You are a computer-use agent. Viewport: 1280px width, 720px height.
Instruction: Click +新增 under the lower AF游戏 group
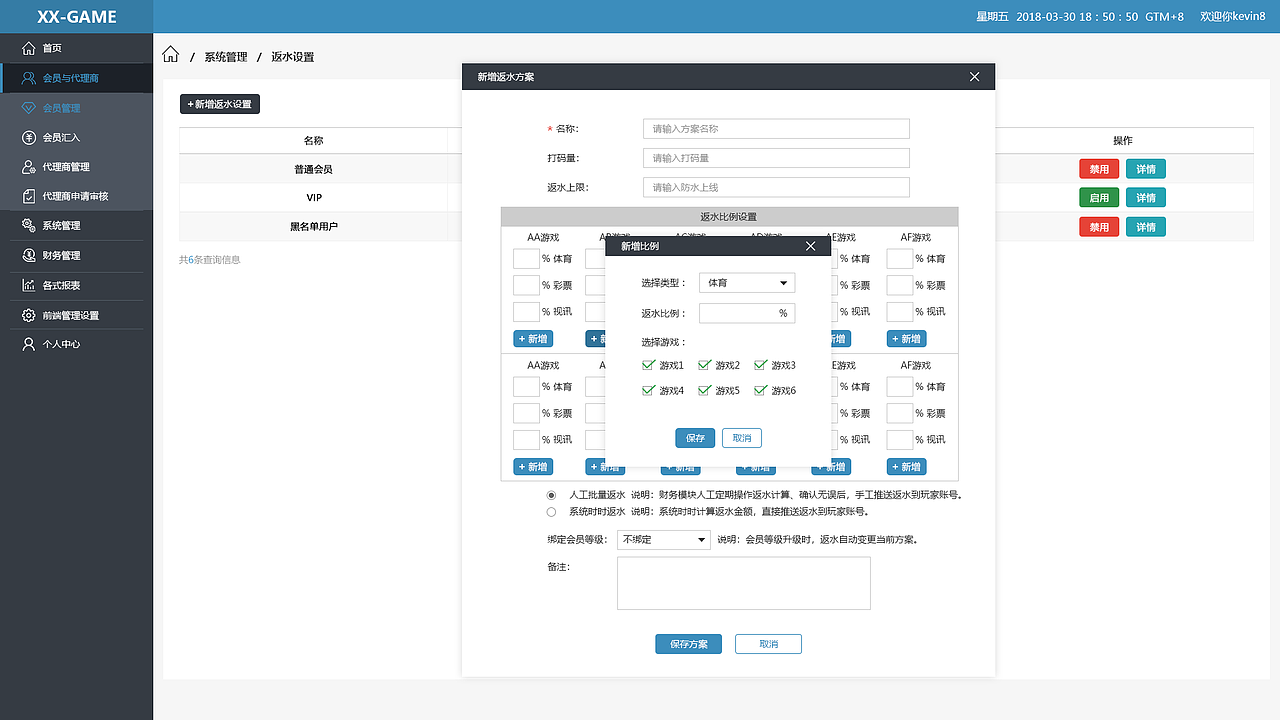906,467
